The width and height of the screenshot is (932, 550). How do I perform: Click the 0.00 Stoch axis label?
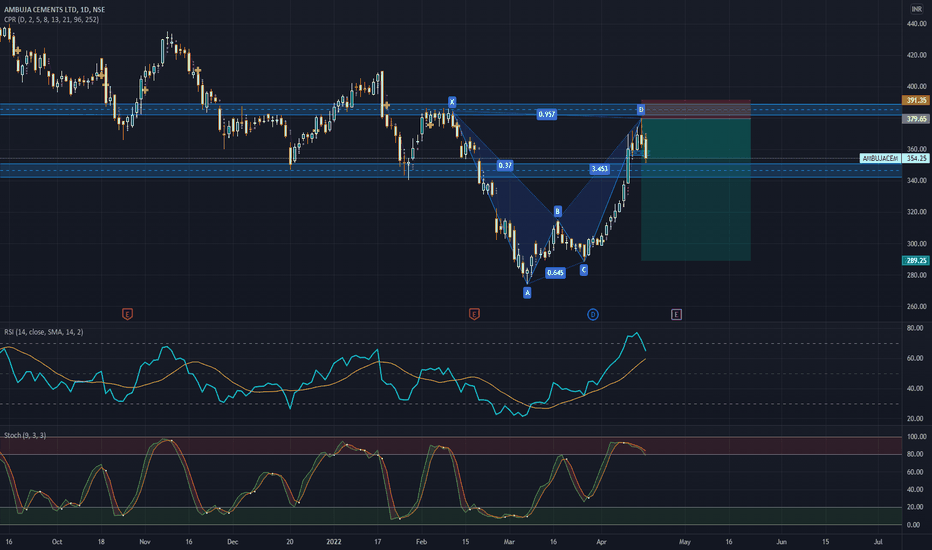[914, 525]
